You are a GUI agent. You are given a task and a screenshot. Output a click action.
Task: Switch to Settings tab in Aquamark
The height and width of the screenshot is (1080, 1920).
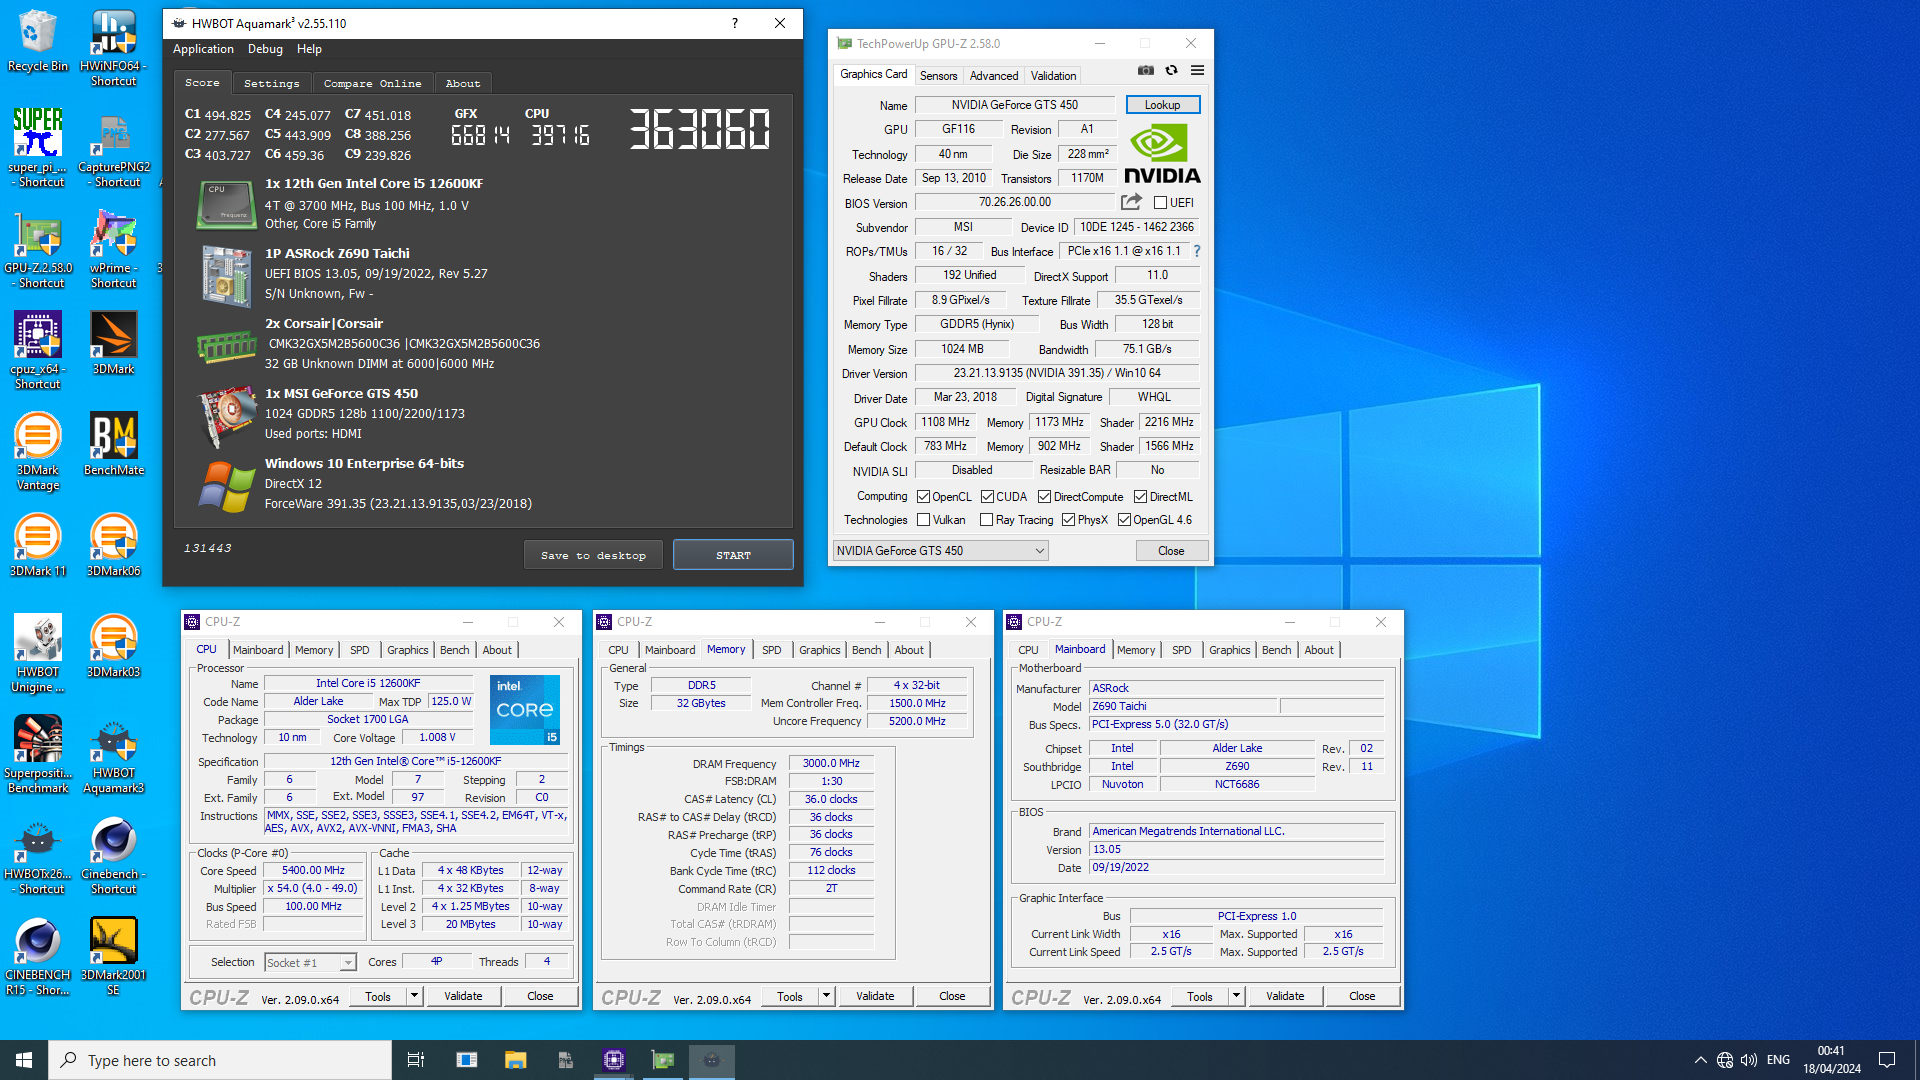click(271, 83)
